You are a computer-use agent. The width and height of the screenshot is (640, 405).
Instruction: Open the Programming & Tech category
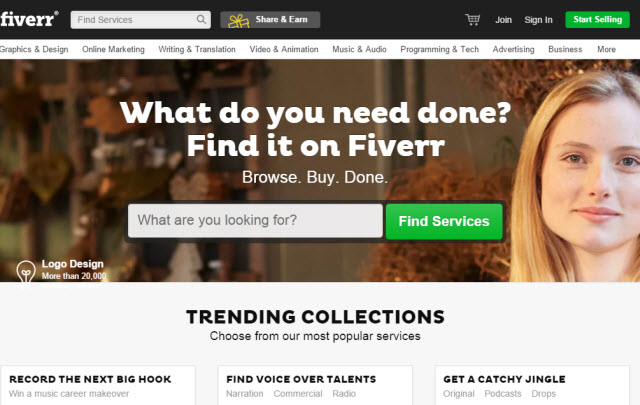pyautogui.click(x=439, y=49)
